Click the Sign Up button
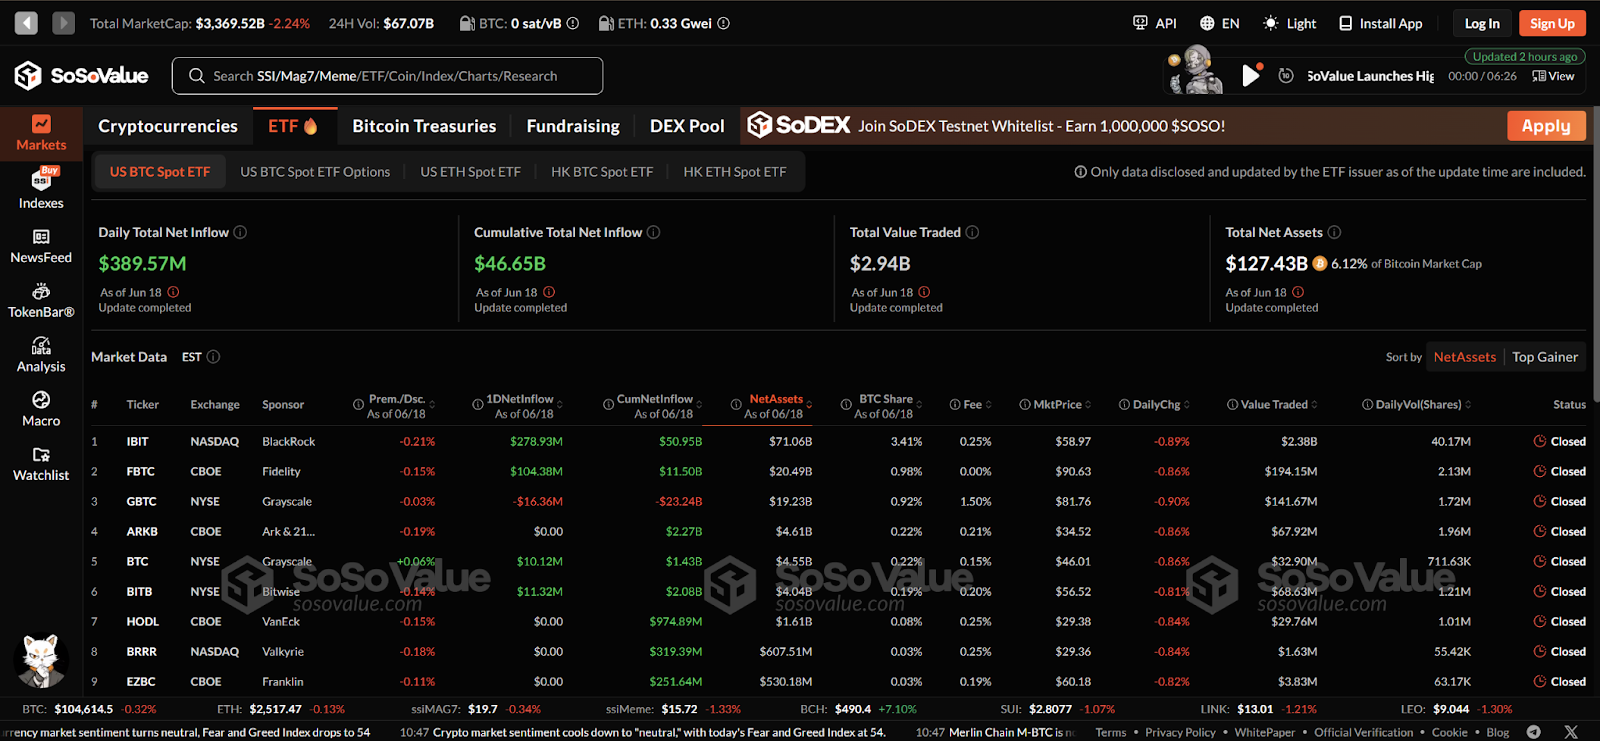 [x=1552, y=23]
